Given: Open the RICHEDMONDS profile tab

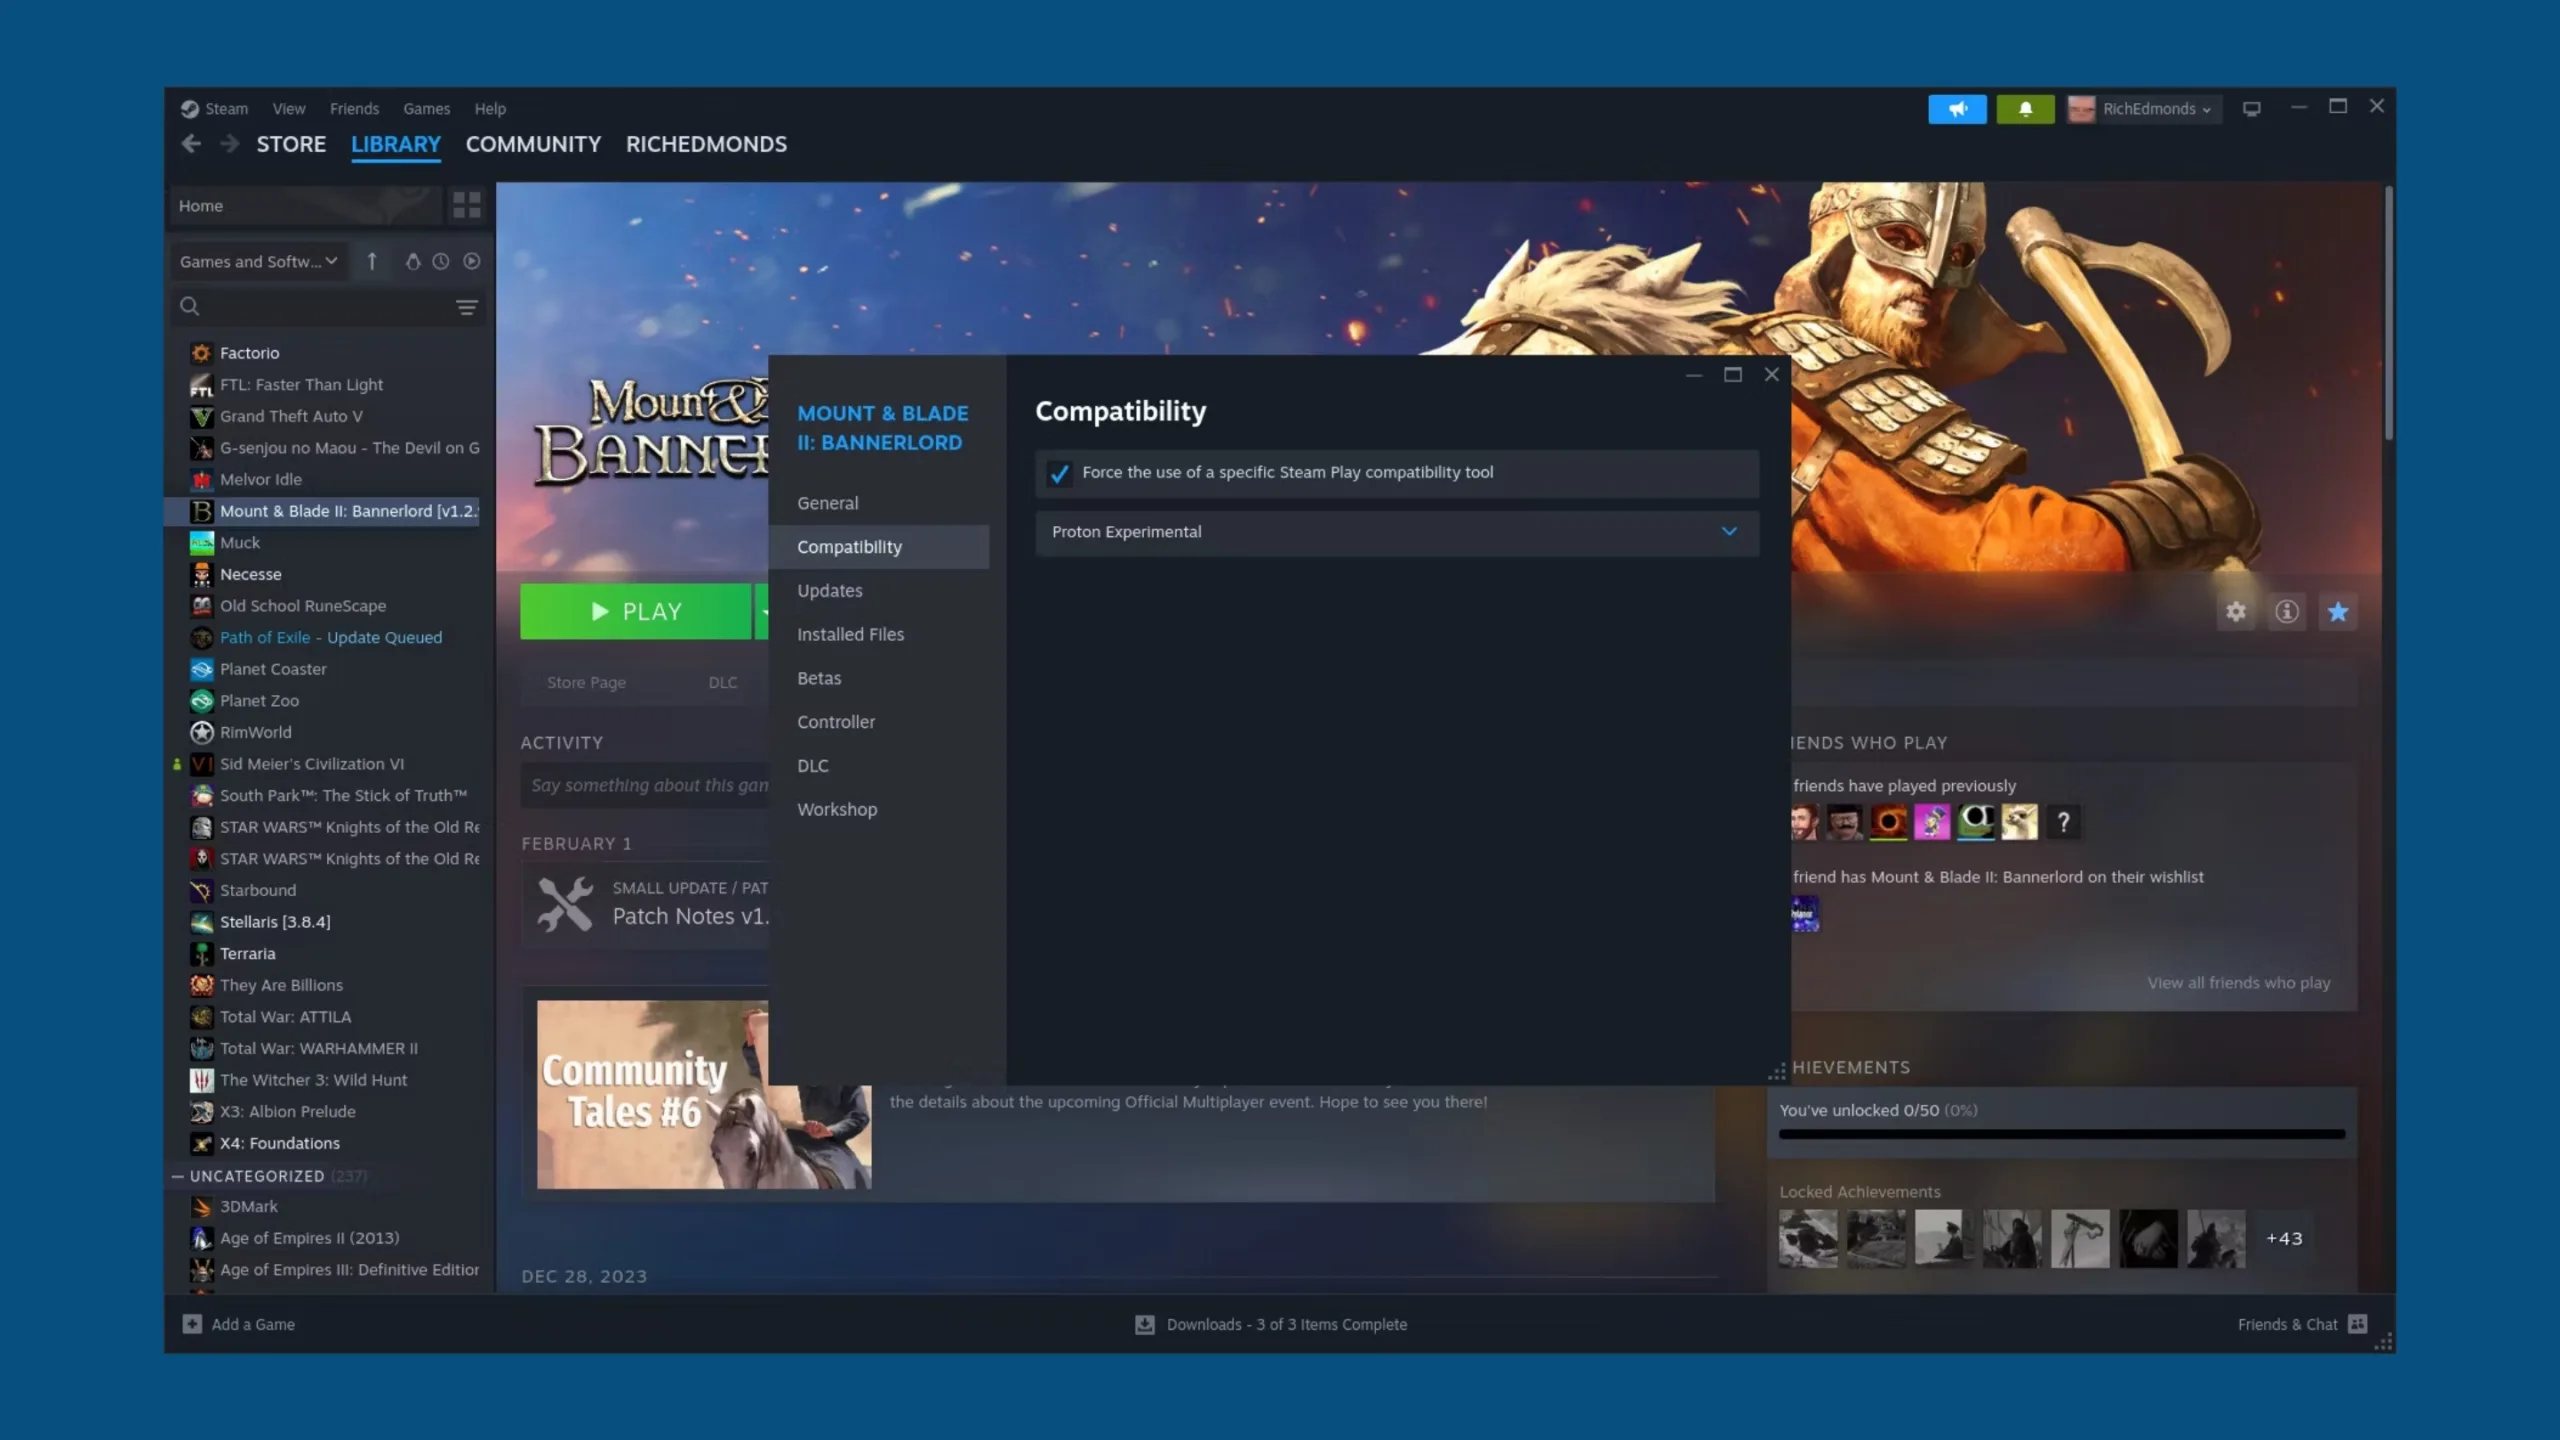Looking at the screenshot, I should [706, 144].
